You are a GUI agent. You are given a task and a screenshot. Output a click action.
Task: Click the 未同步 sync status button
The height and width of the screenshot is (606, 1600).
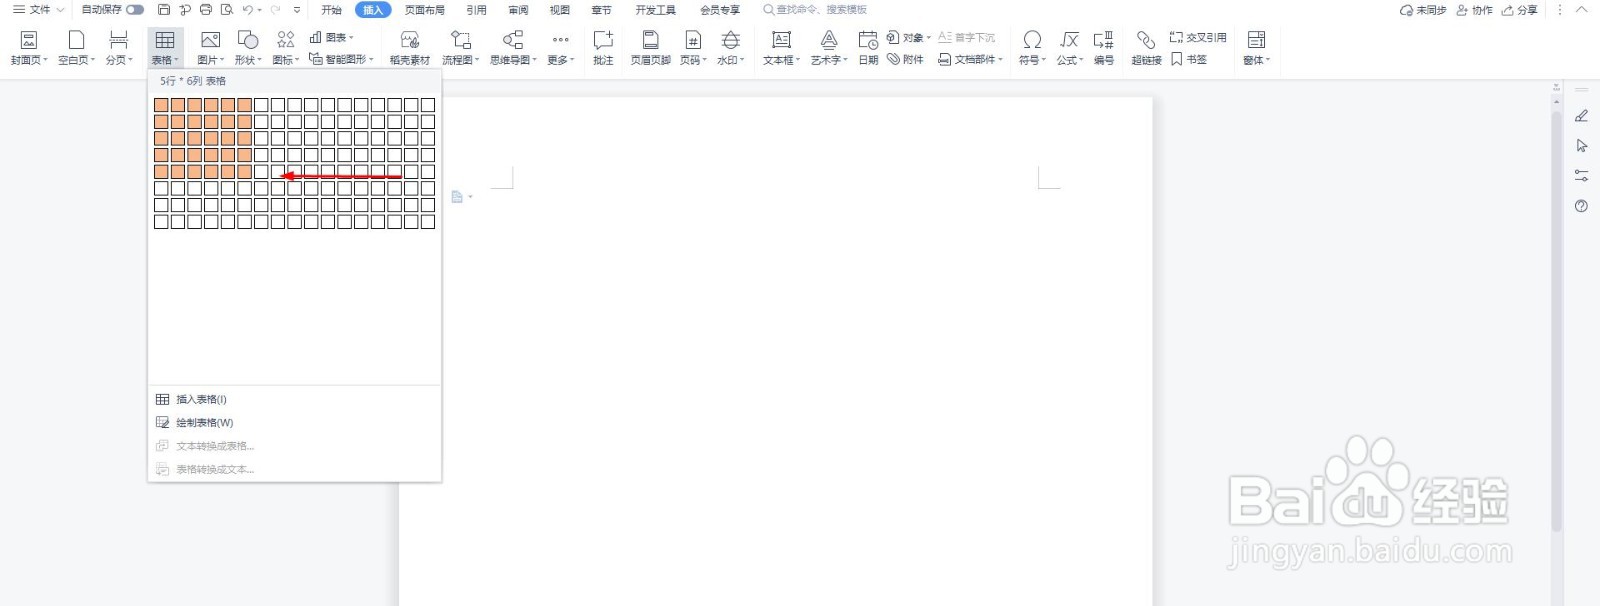(1423, 10)
